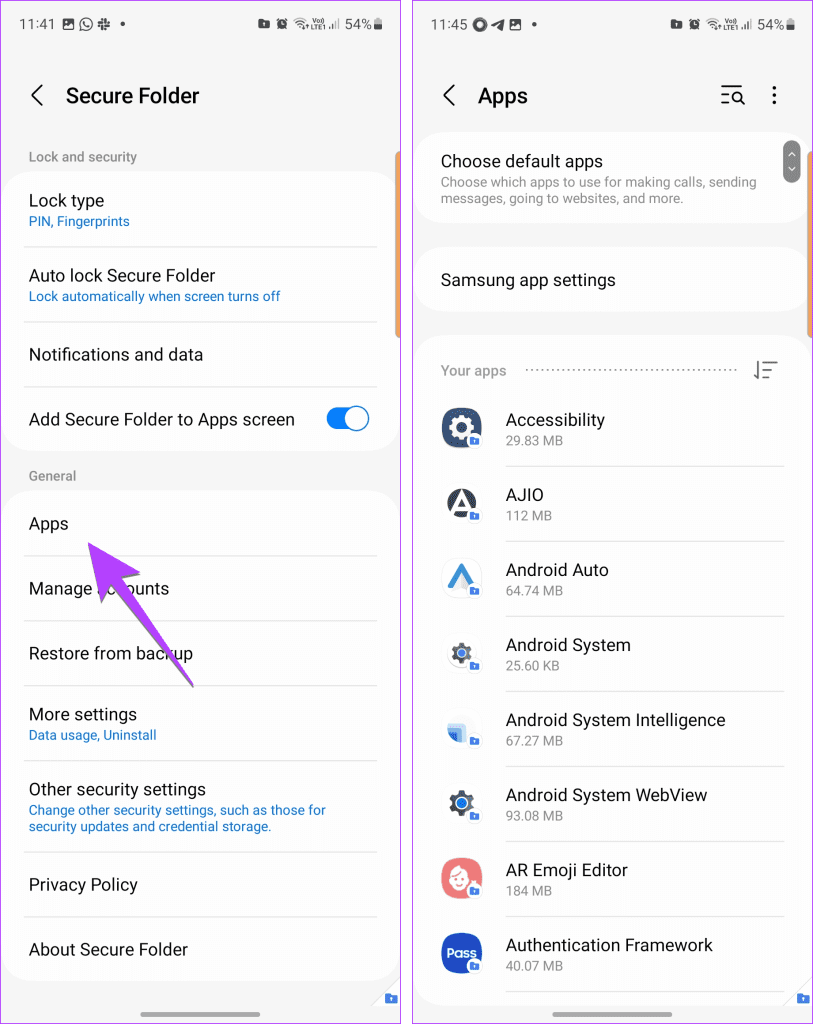813x1024 pixels.
Task: Open search in the Apps screen
Action: (732, 95)
